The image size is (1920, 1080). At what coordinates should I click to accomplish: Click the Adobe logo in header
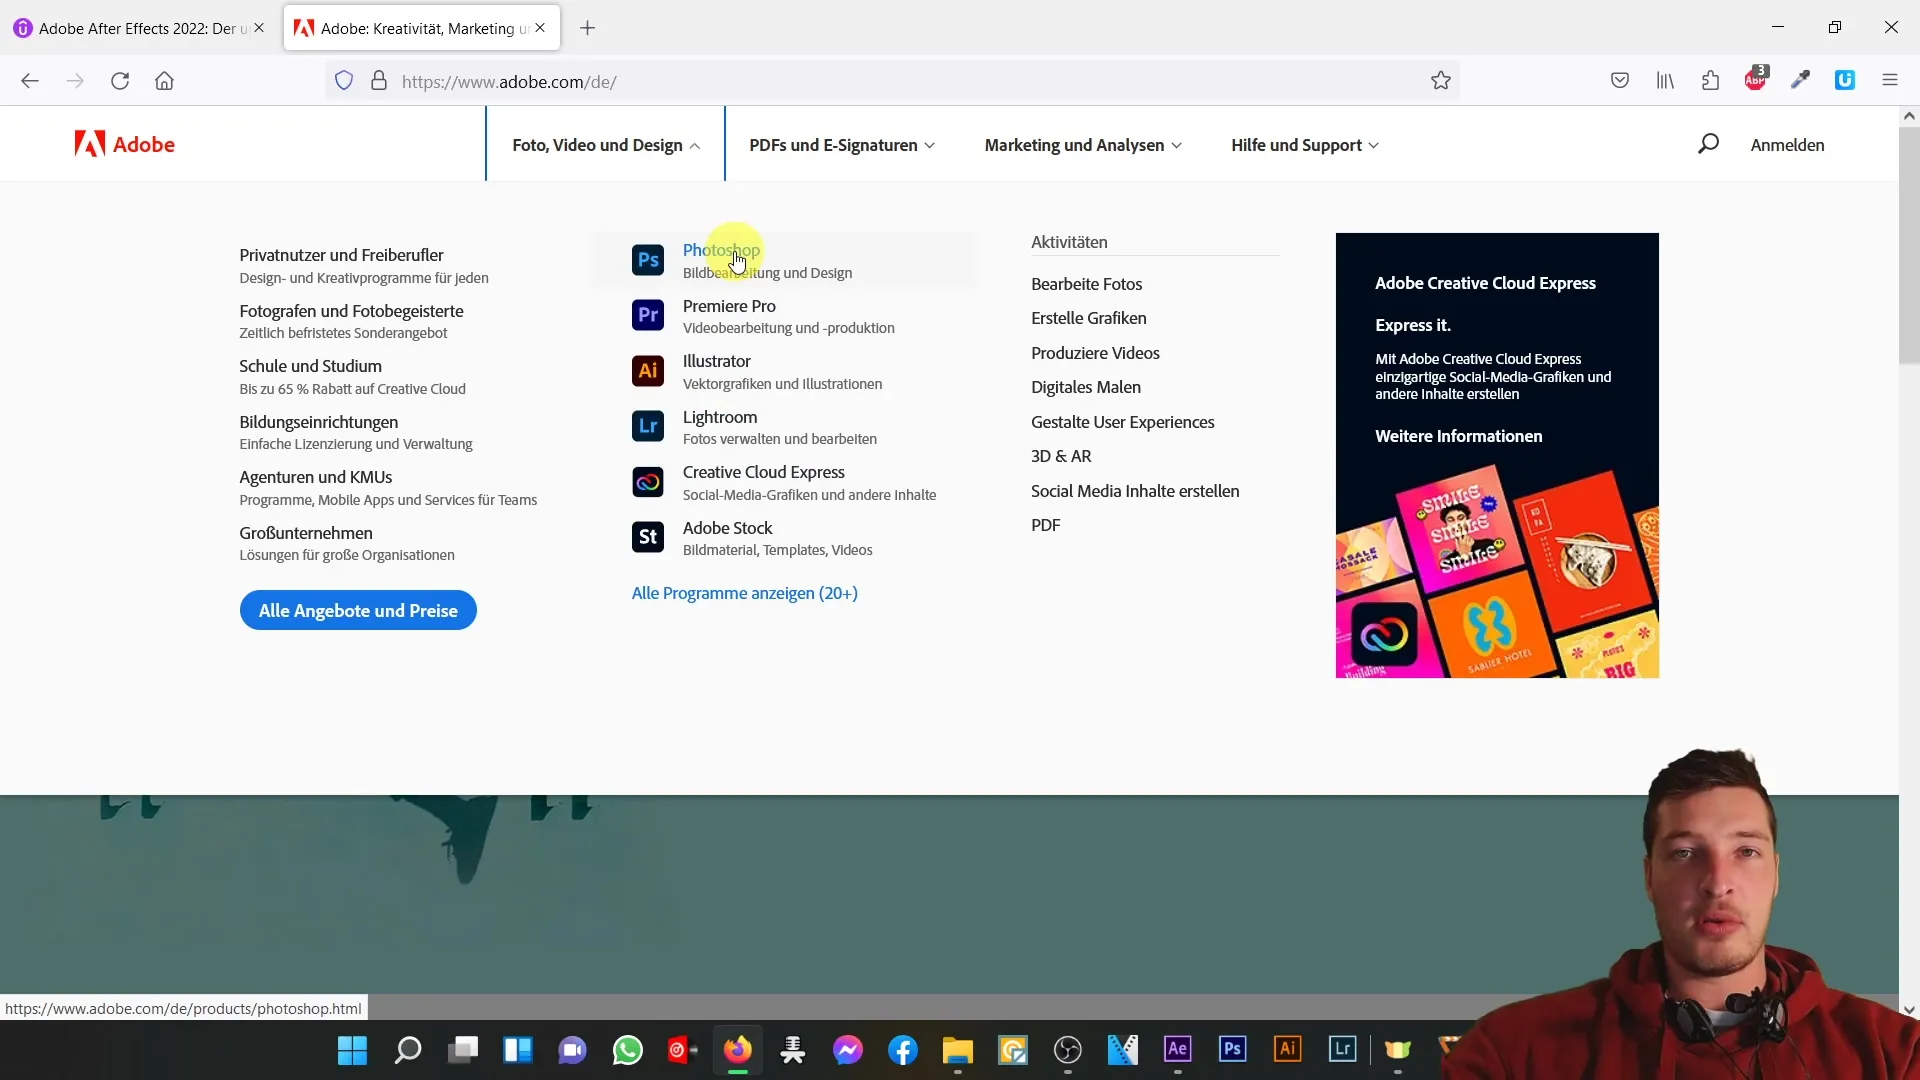point(125,144)
